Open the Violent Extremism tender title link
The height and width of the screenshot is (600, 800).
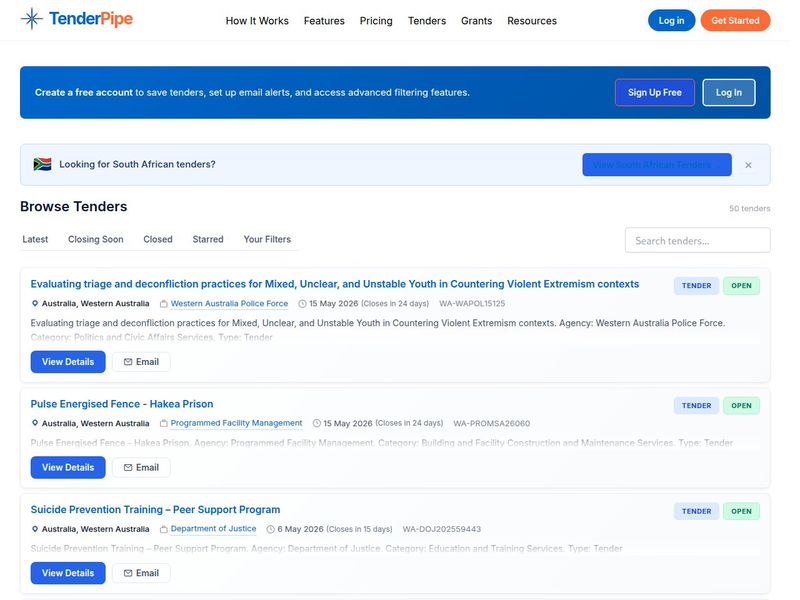point(335,284)
